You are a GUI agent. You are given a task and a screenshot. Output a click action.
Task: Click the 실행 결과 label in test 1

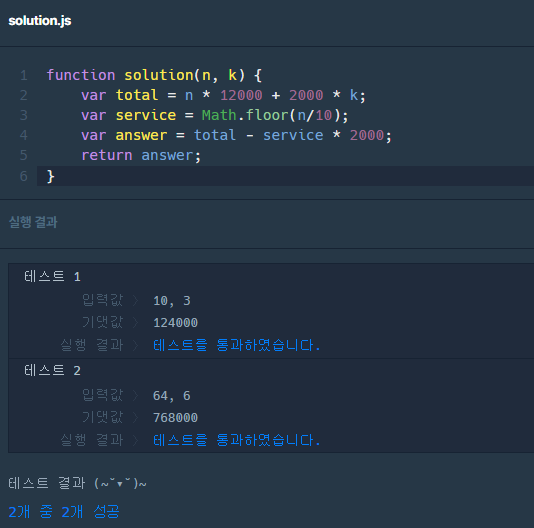92,345
